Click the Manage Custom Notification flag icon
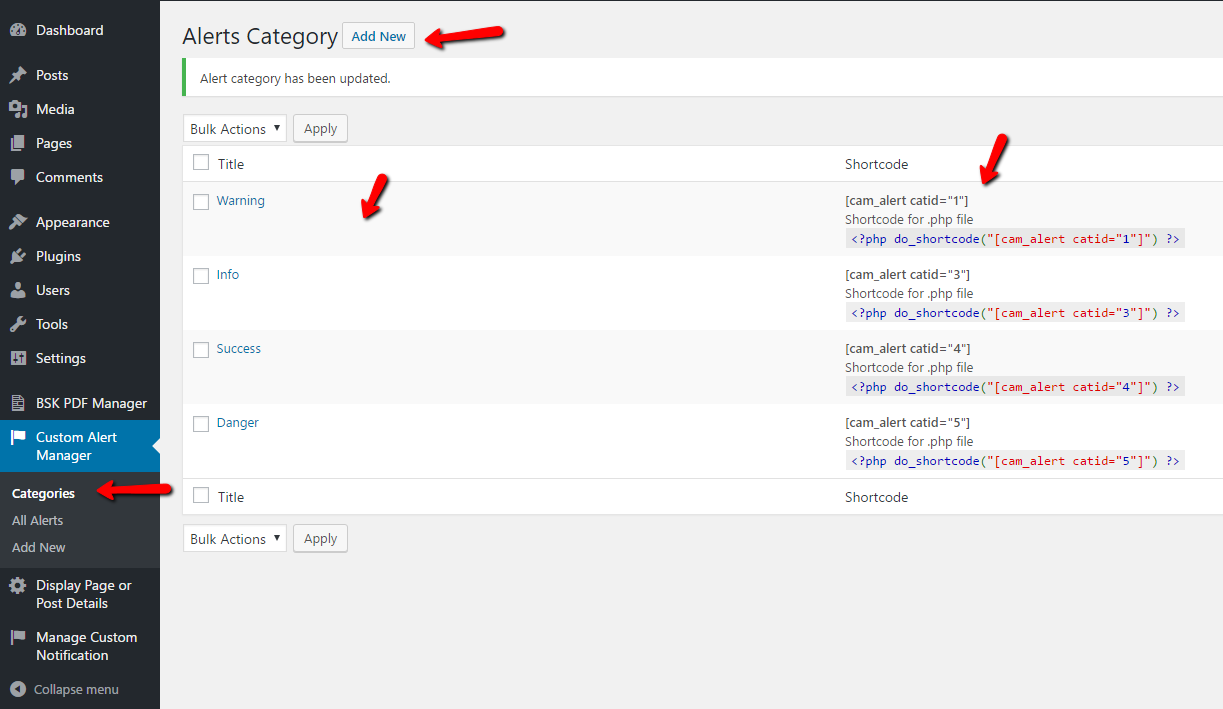 [x=18, y=638]
